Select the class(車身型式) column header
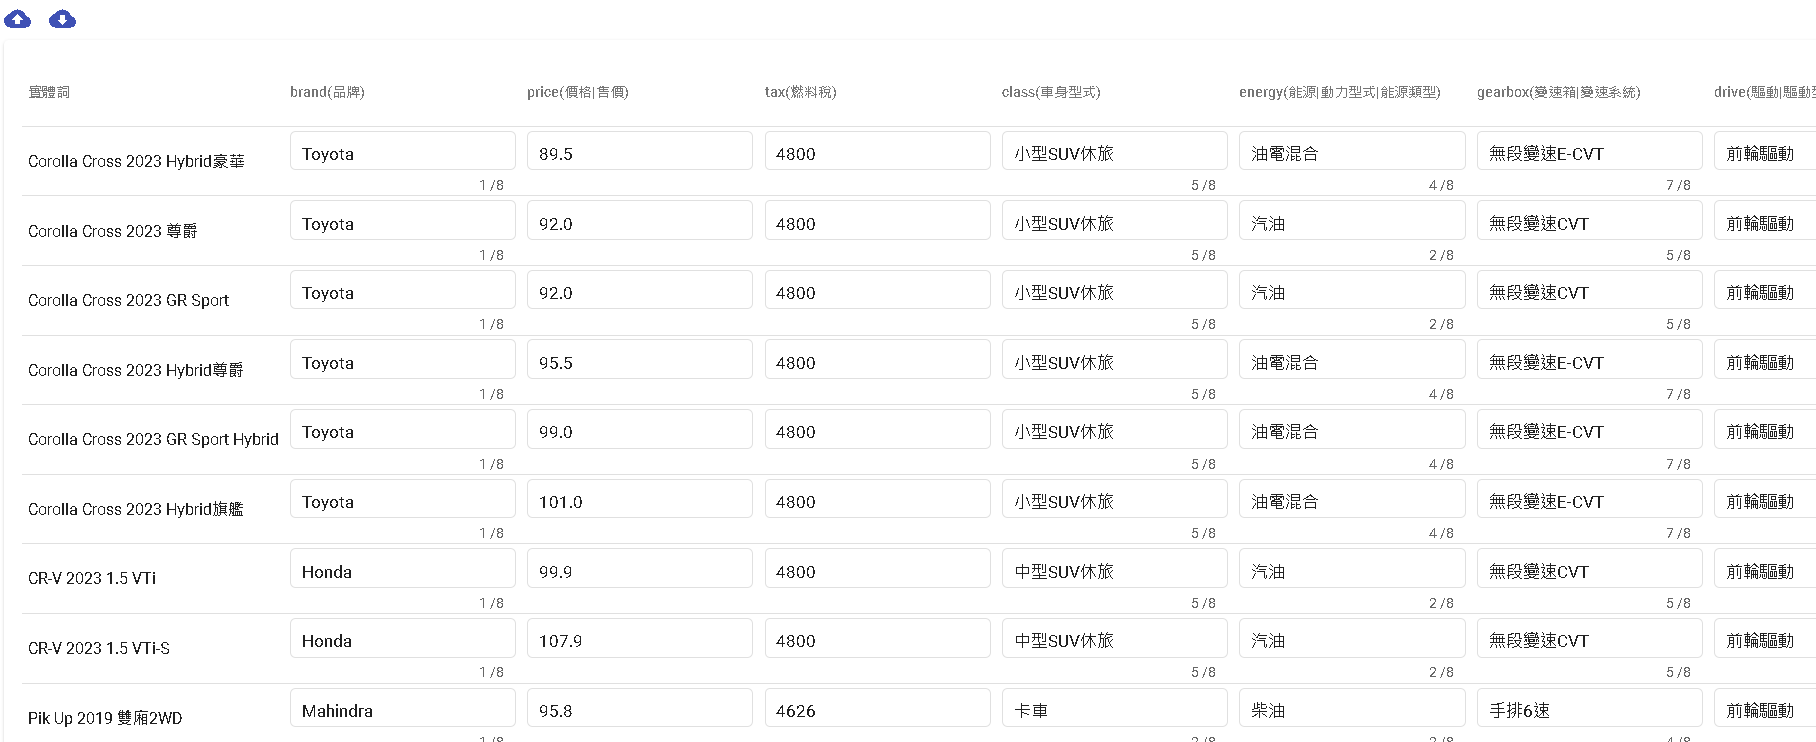 pos(1051,92)
